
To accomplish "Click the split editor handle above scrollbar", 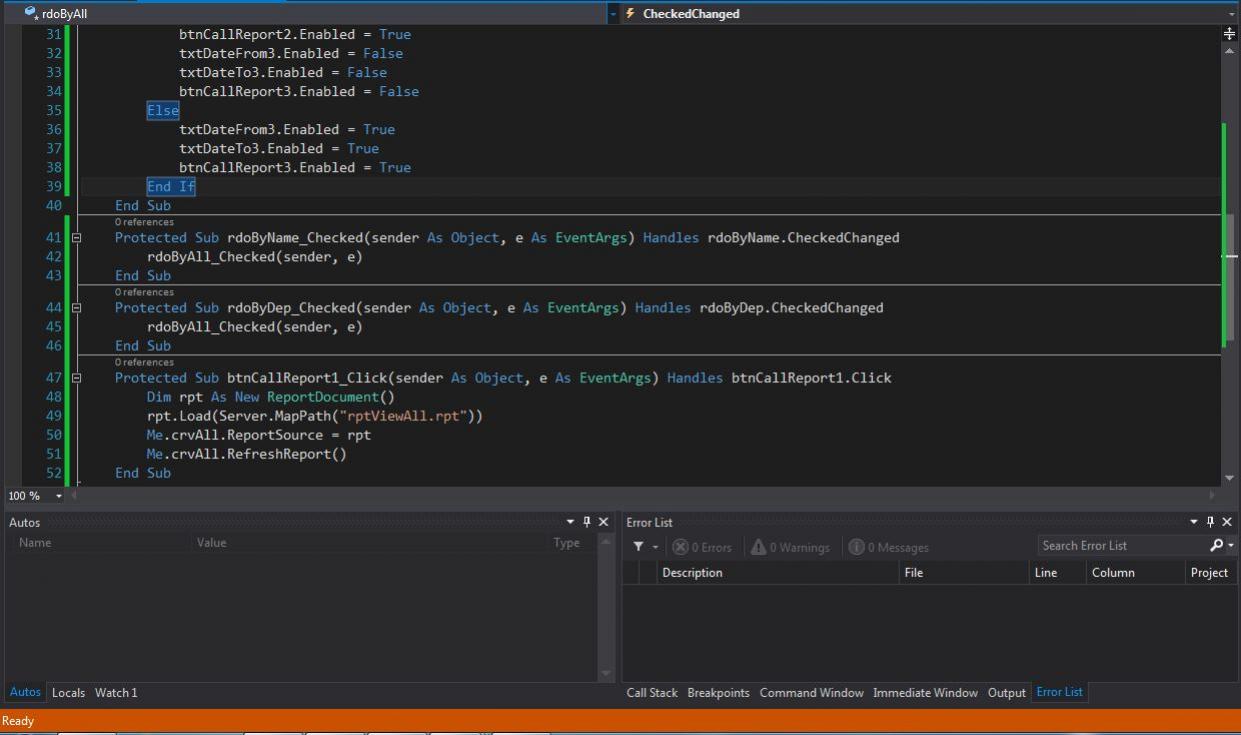I will 1229,33.
